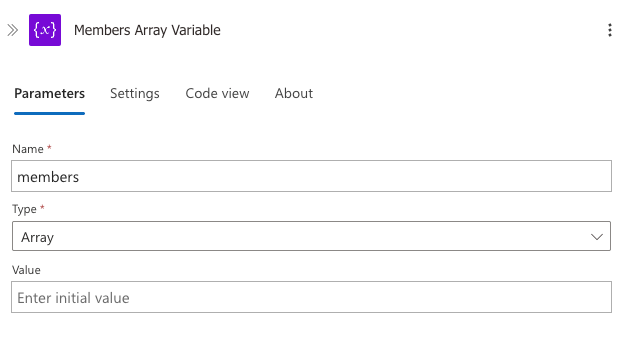Screen dimensions: 623x361
Task: Click the Array text in Type combo box
Action: (37, 237)
